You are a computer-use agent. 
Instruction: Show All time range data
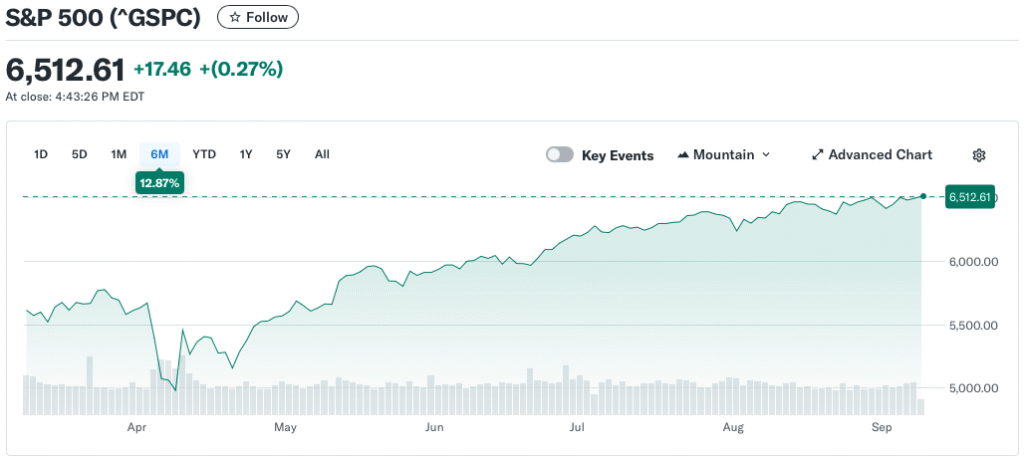(x=322, y=154)
